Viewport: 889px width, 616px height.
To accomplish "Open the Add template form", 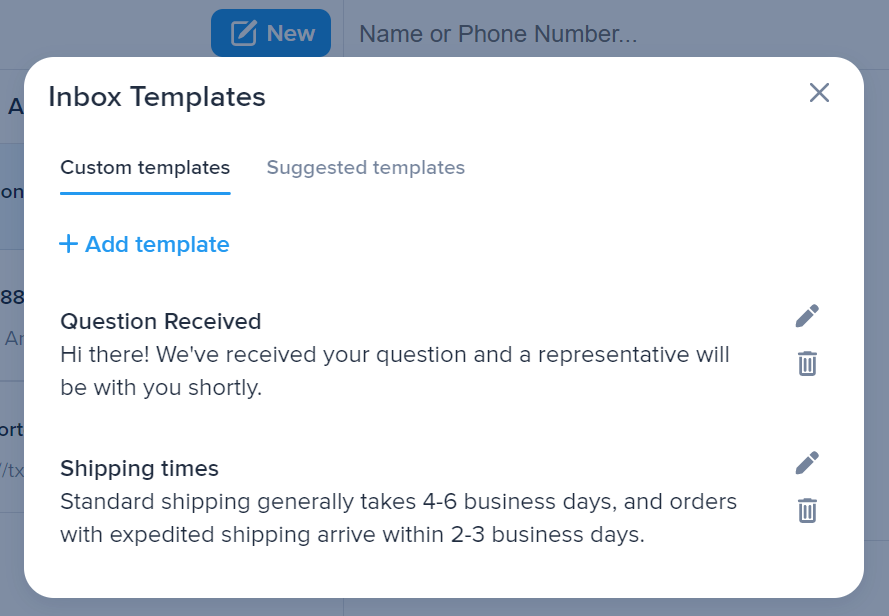I will tap(144, 243).
